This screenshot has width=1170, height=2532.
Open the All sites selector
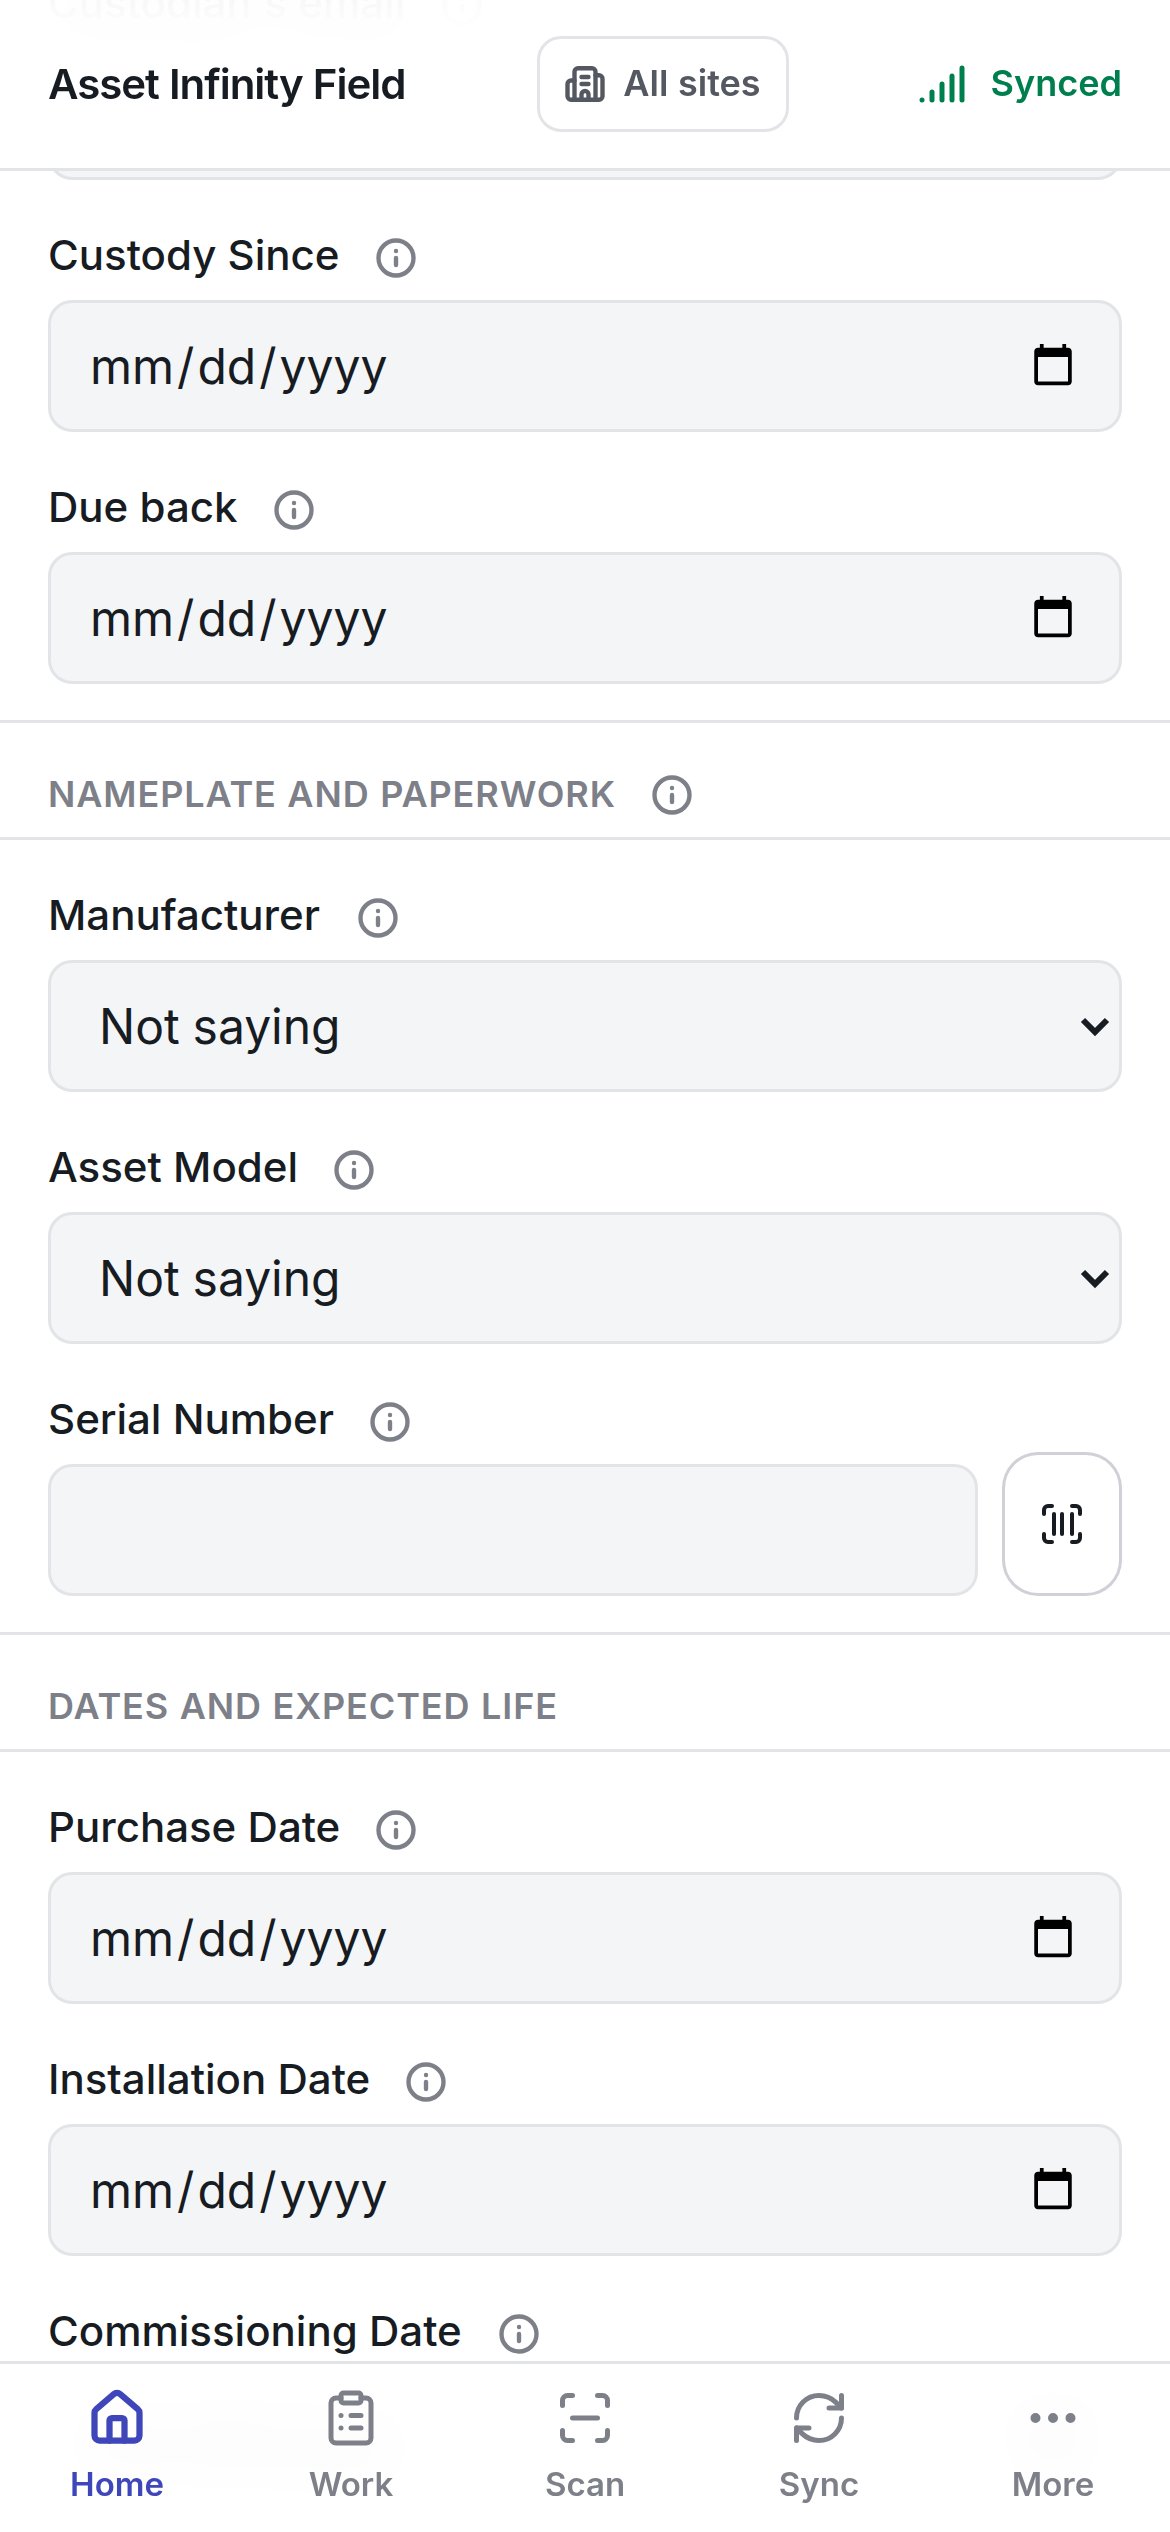pos(663,84)
